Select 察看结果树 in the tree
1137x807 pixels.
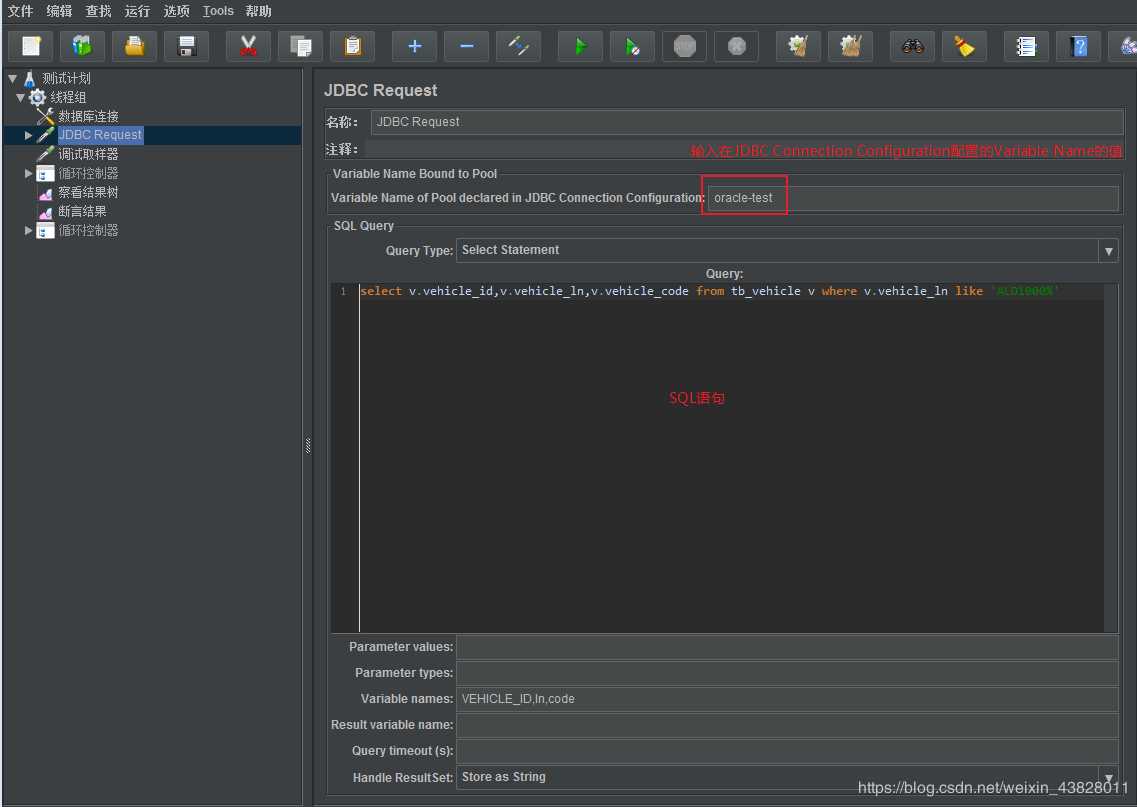click(88, 192)
